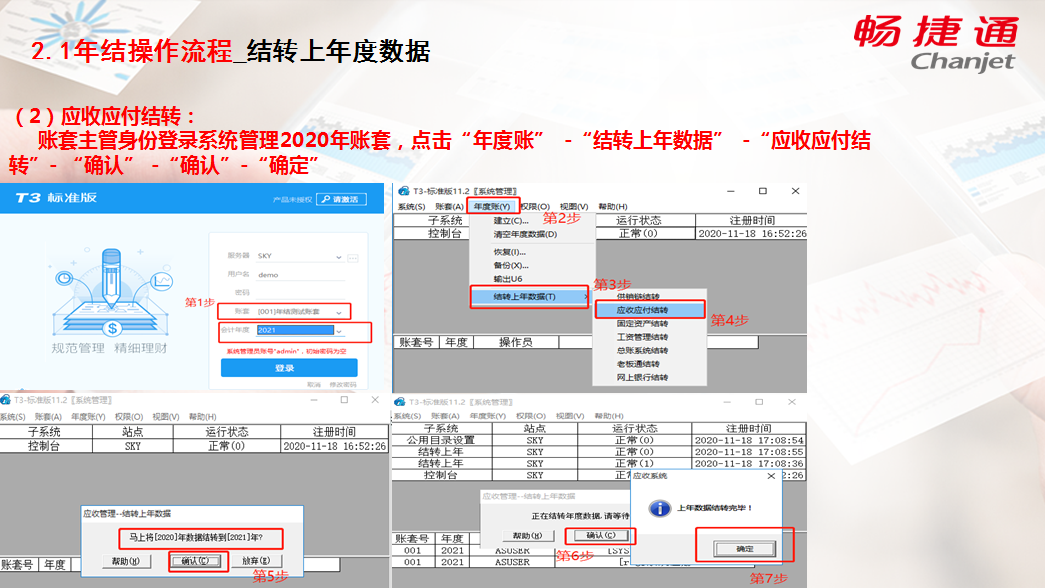
Task: Click T3 app icon in top-right window title bar
Action: (404, 191)
